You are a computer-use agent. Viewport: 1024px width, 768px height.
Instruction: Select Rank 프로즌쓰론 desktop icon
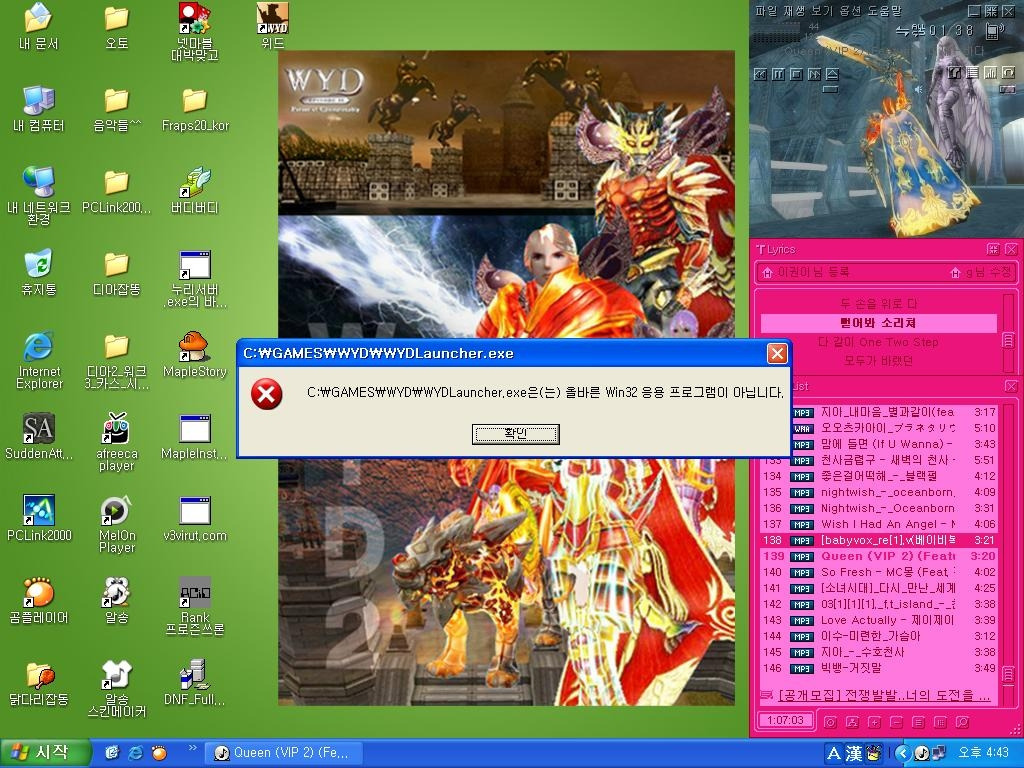pos(194,607)
